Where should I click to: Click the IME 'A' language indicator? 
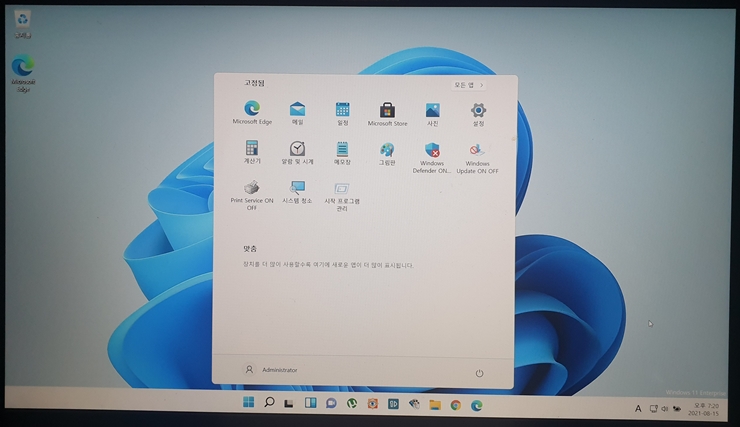[x=638, y=409]
